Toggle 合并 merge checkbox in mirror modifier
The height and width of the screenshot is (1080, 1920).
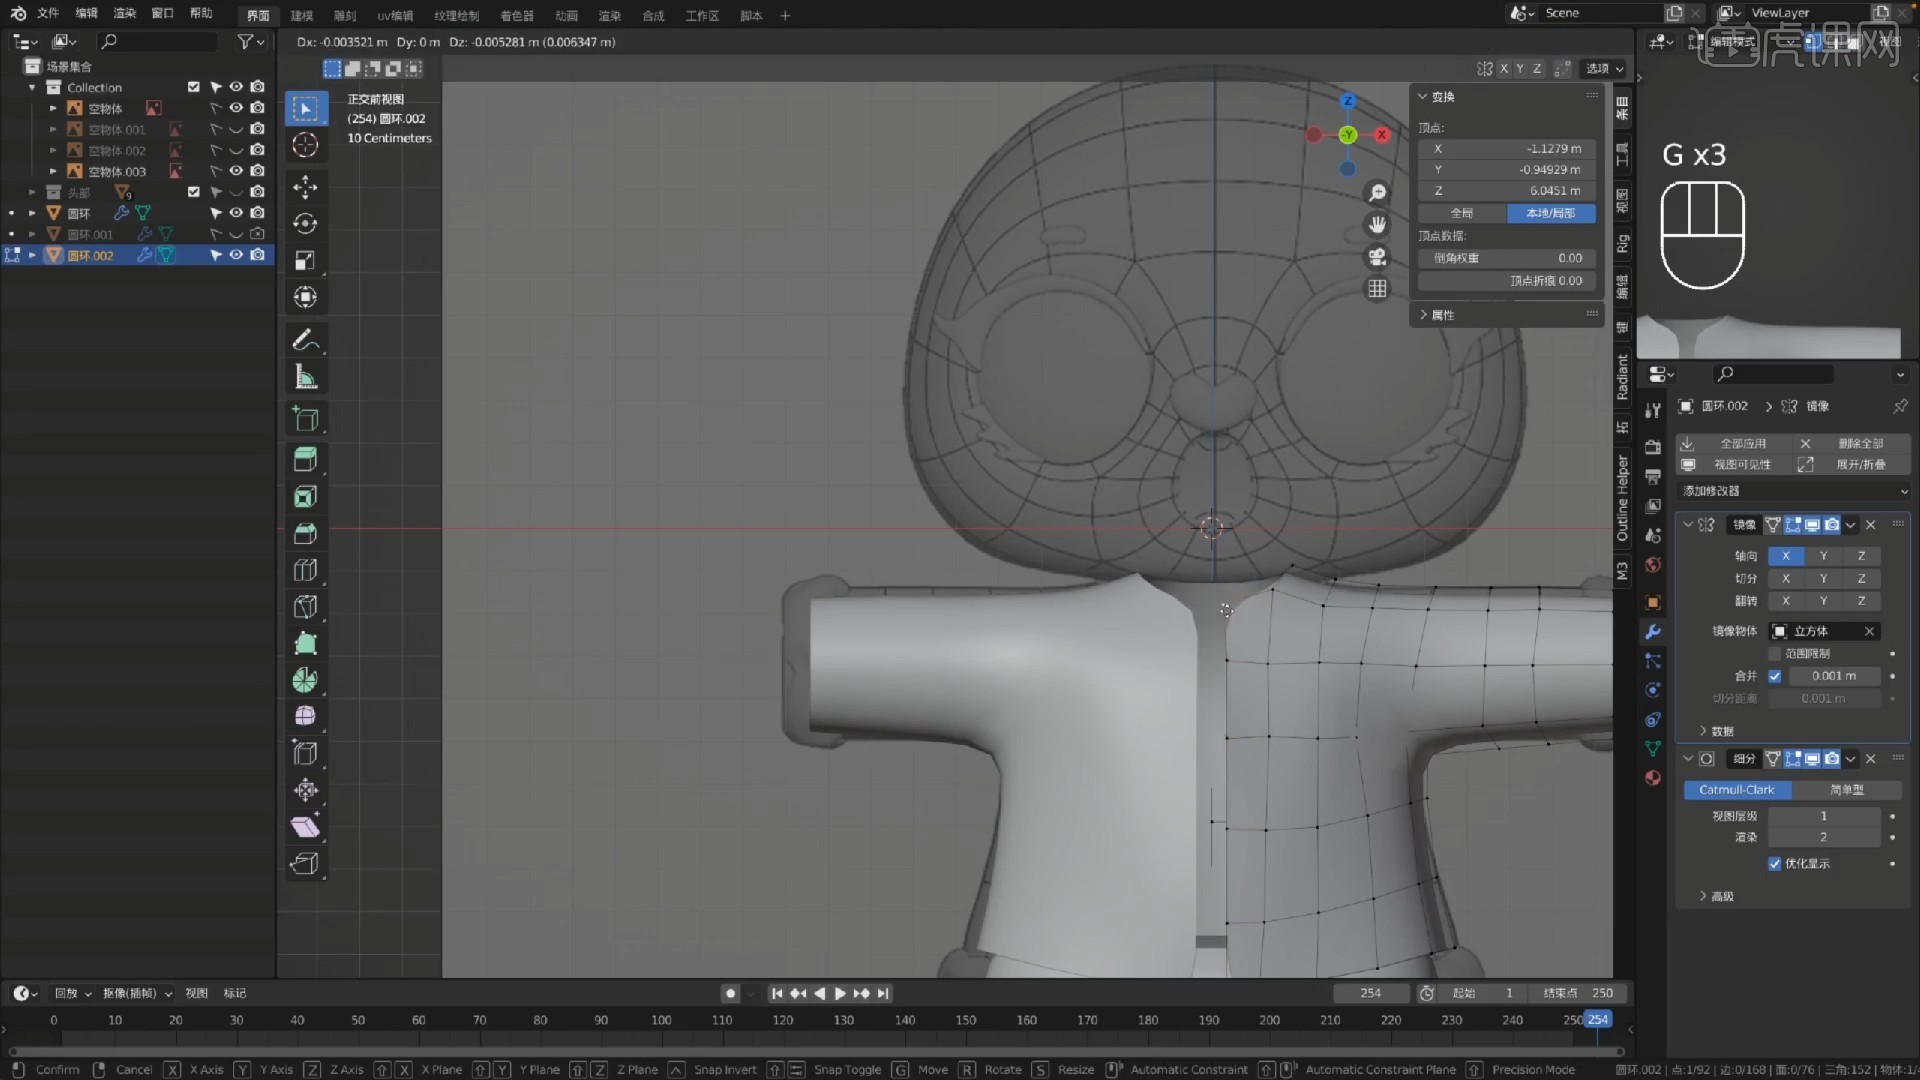[1775, 676]
